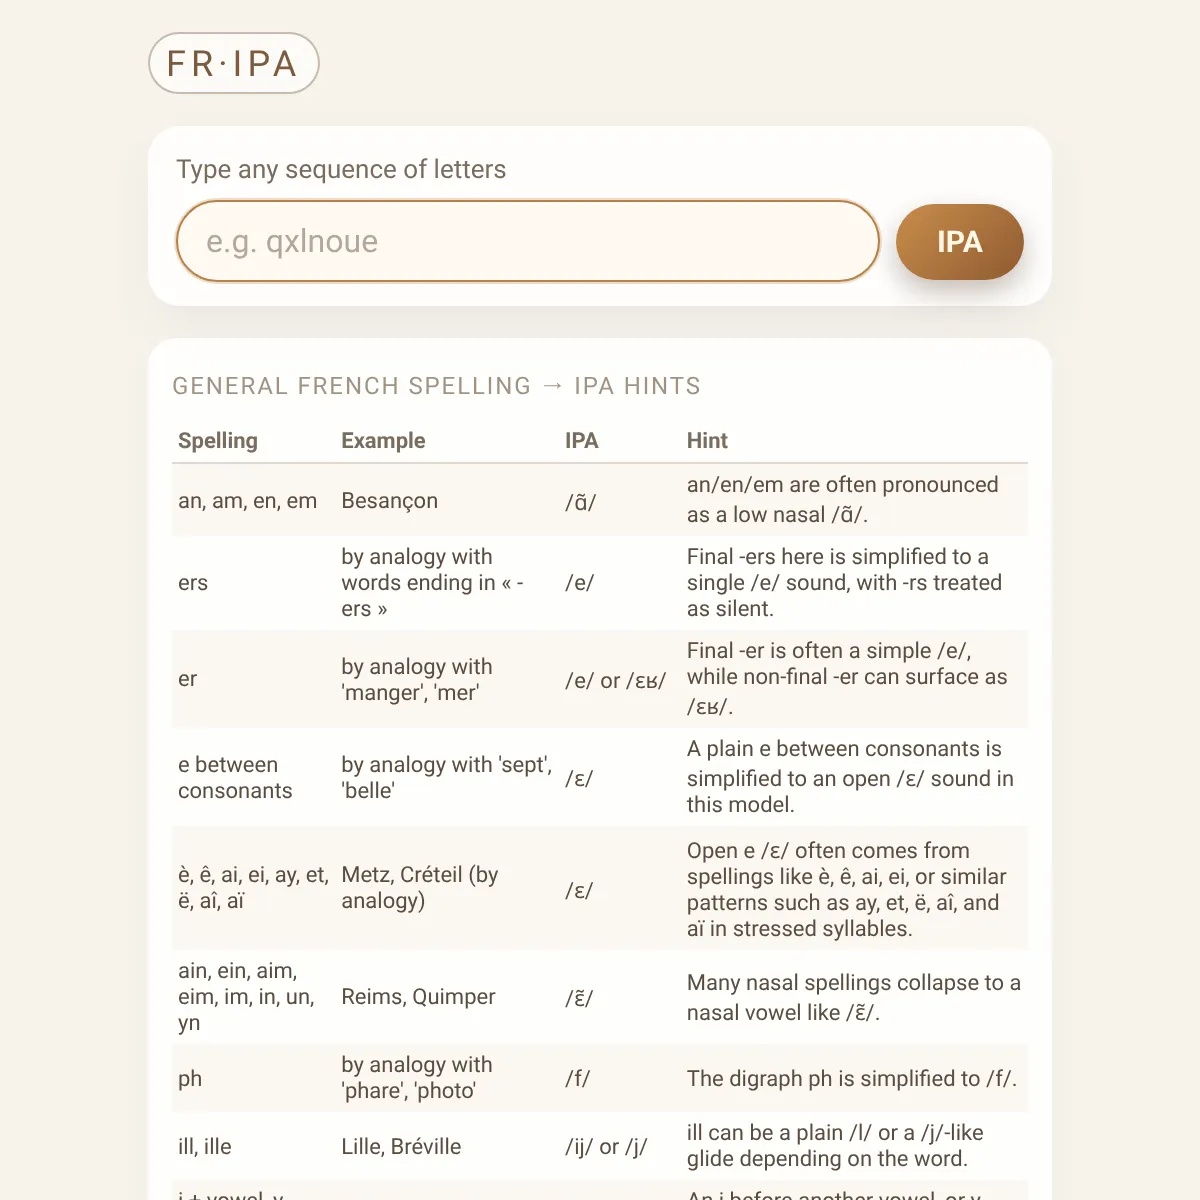Click the Hint column header

pyautogui.click(x=707, y=441)
